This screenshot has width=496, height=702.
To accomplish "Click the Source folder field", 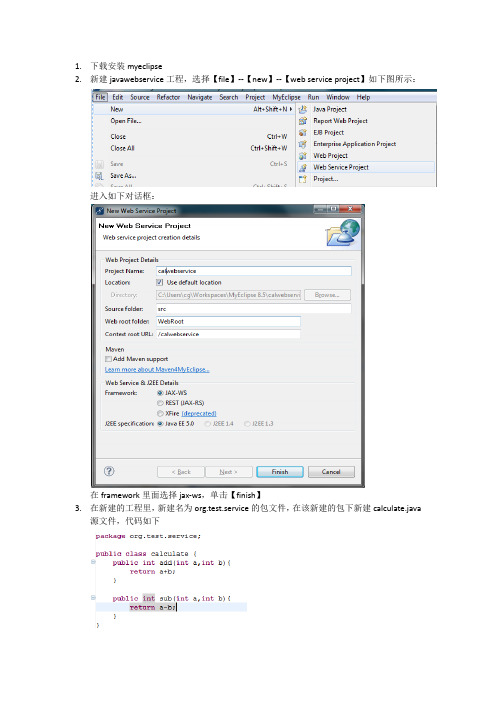I will click(x=254, y=309).
